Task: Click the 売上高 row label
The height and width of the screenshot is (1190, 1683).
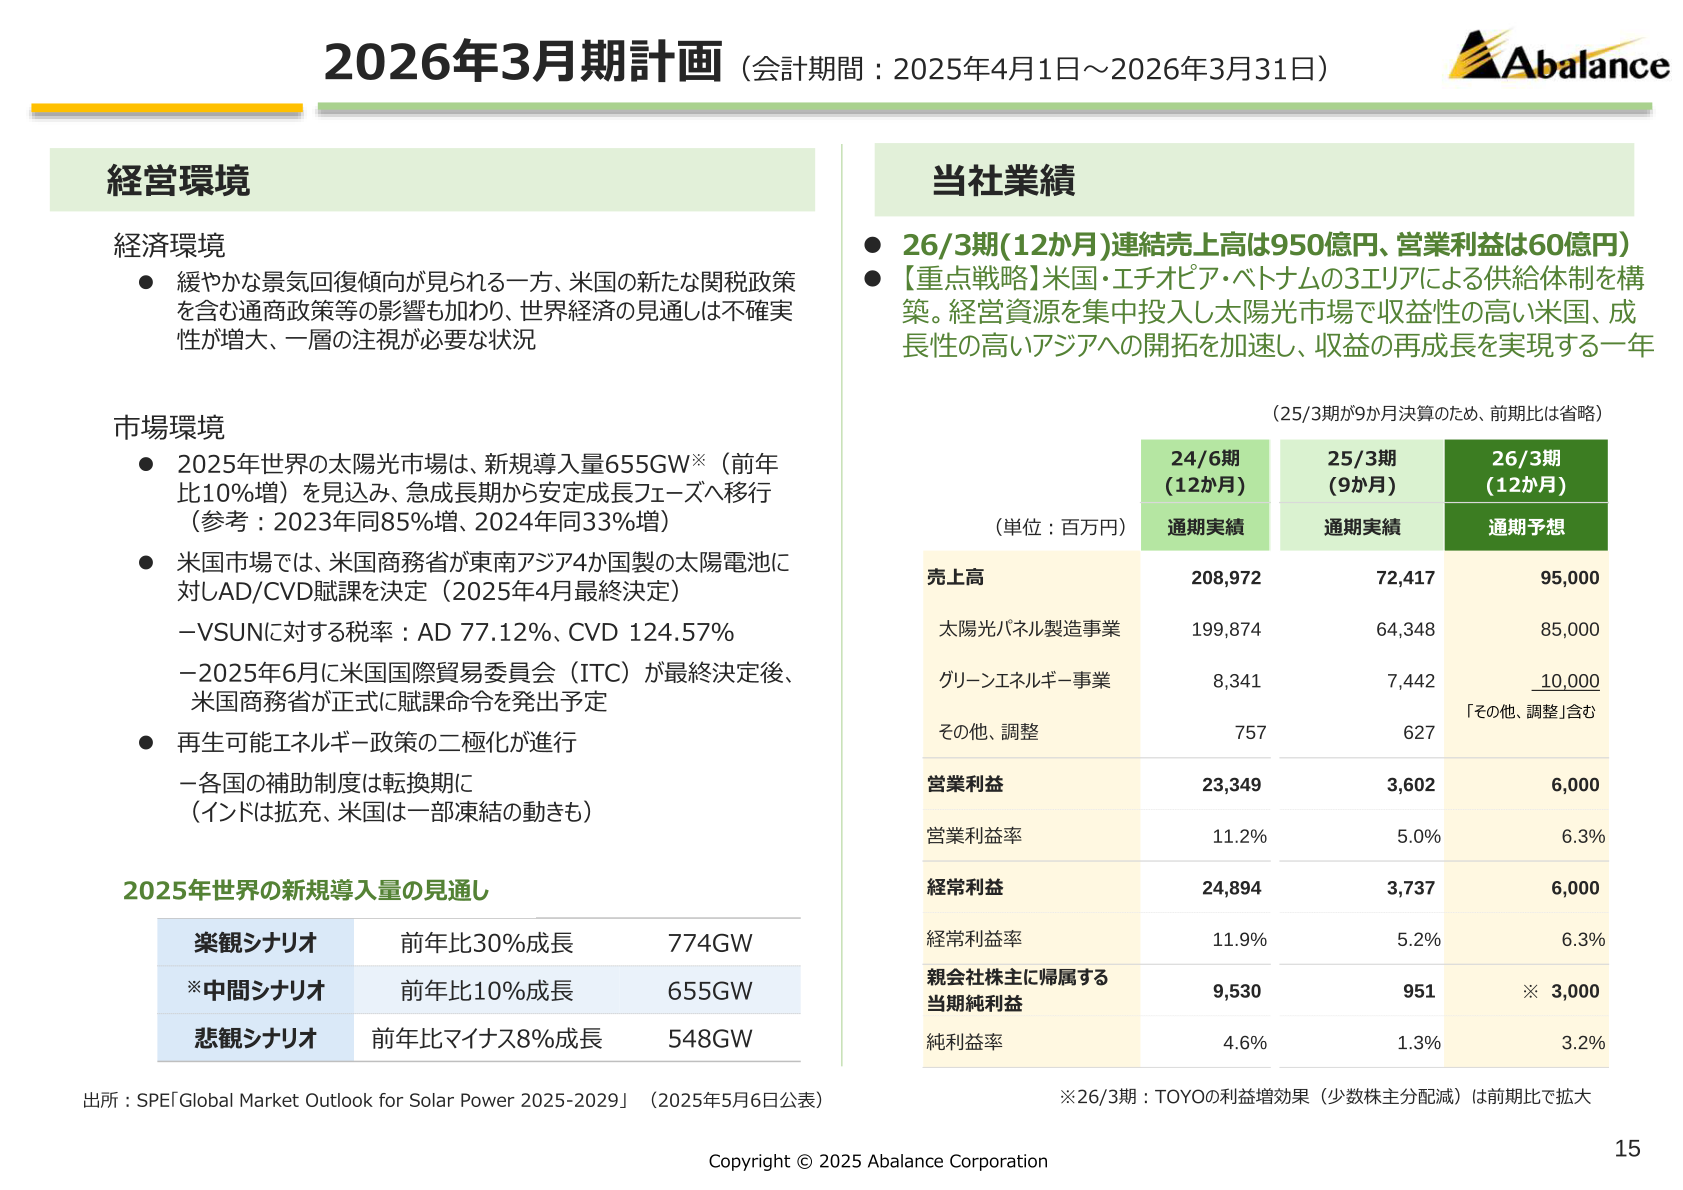Action: tap(955, 577)
